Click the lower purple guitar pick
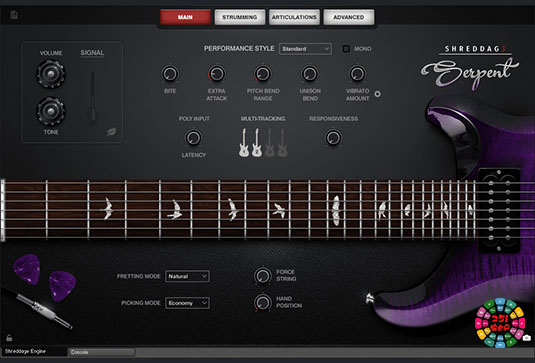The height and width of the screenshot is (363, 535). 62,286
